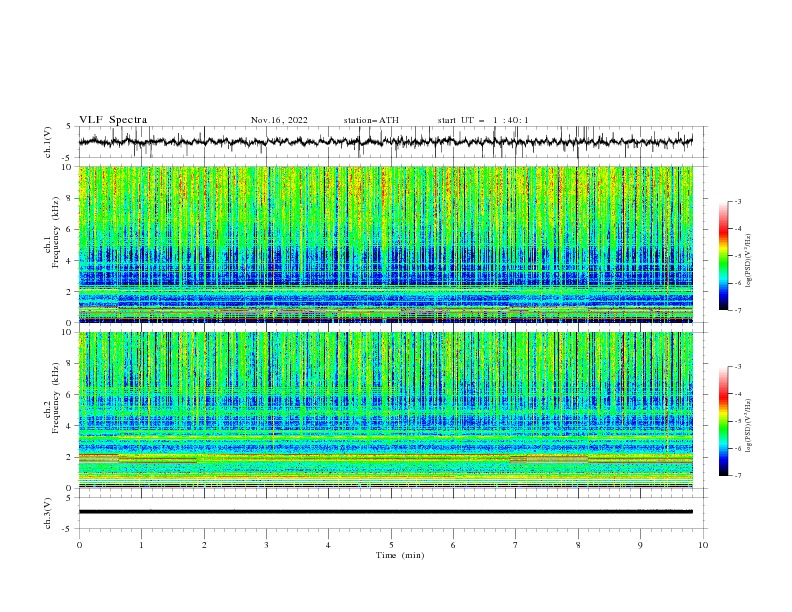Click time axis tick label "5"
The height and width of the screenshot is (612, 792).
391,545
